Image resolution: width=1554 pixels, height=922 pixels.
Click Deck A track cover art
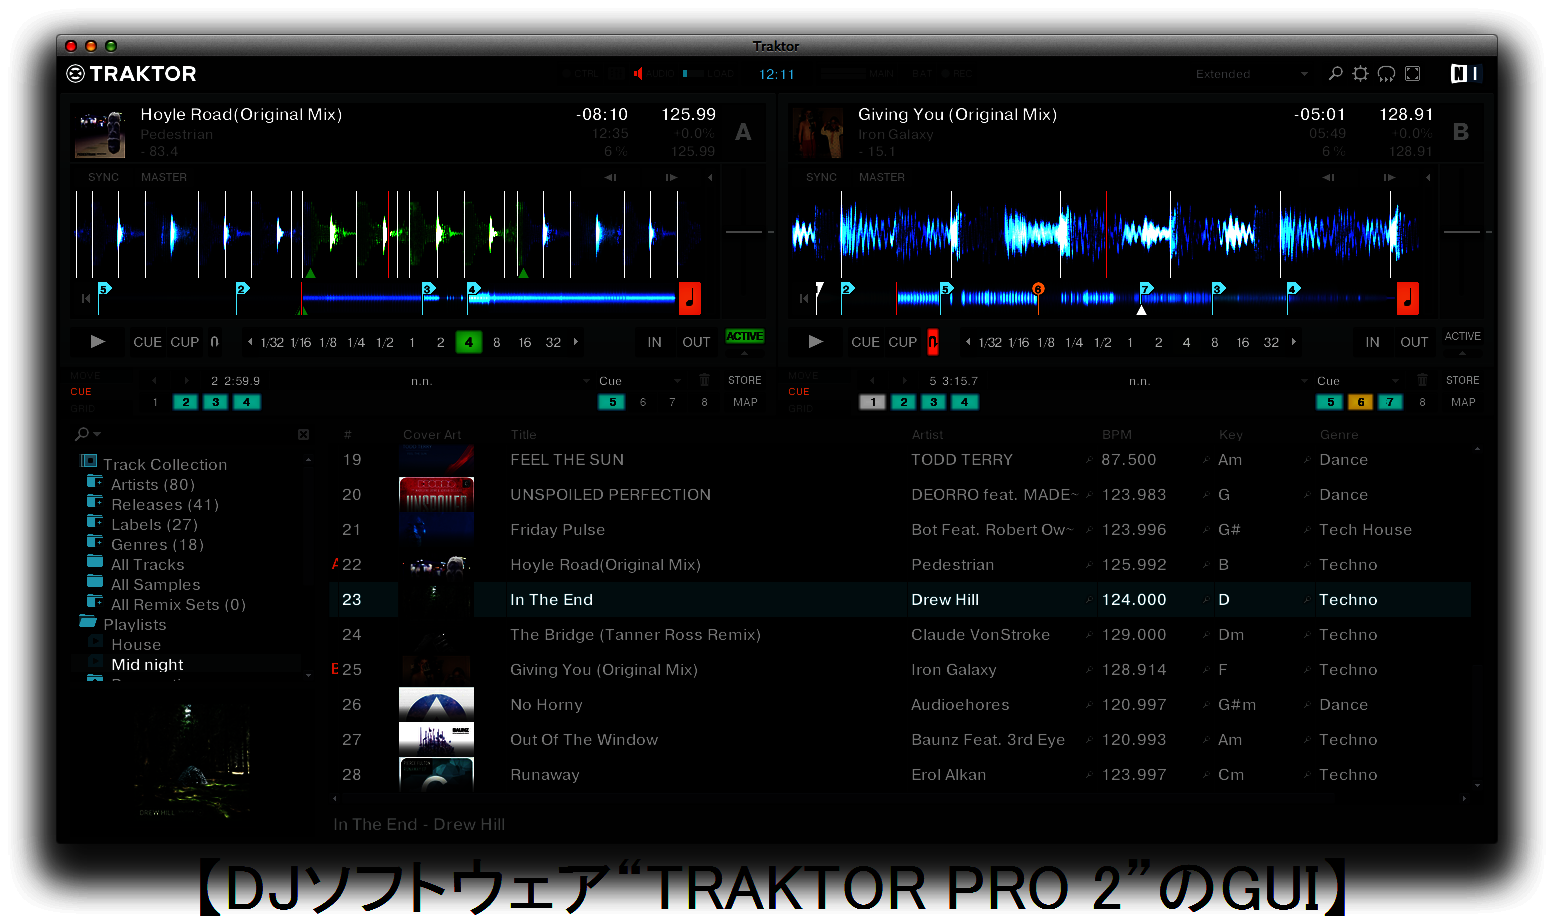click(100, 134)
